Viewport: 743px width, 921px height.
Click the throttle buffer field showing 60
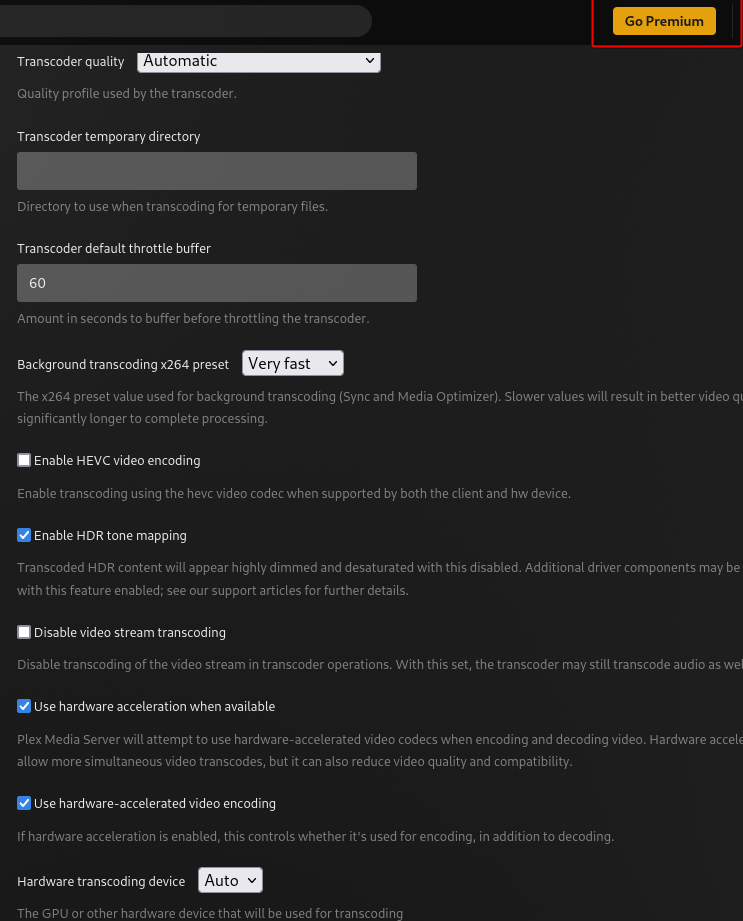click(217, 283)
